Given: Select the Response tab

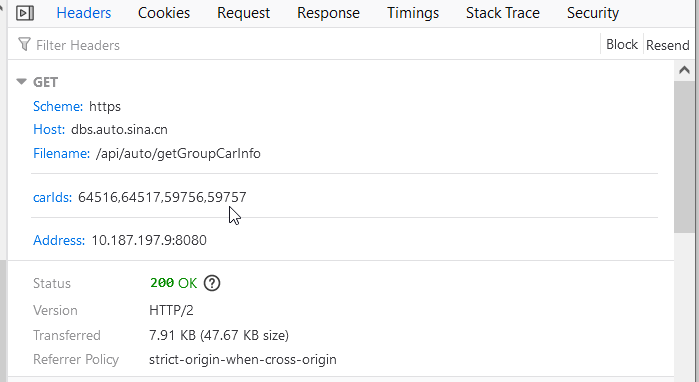Looking at the screenshot, I should click(x=328, y=13).
